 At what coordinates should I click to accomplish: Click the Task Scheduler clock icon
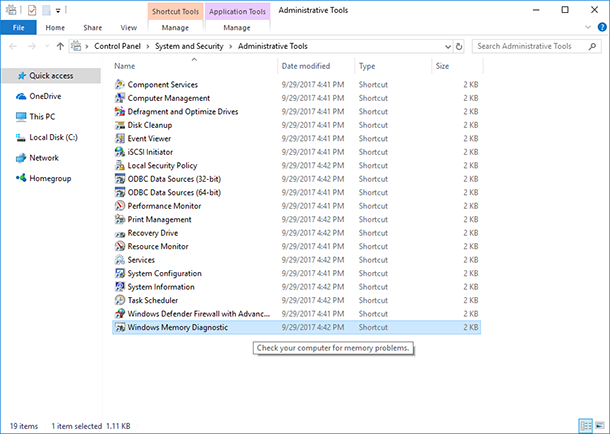(x=120, y=300)
